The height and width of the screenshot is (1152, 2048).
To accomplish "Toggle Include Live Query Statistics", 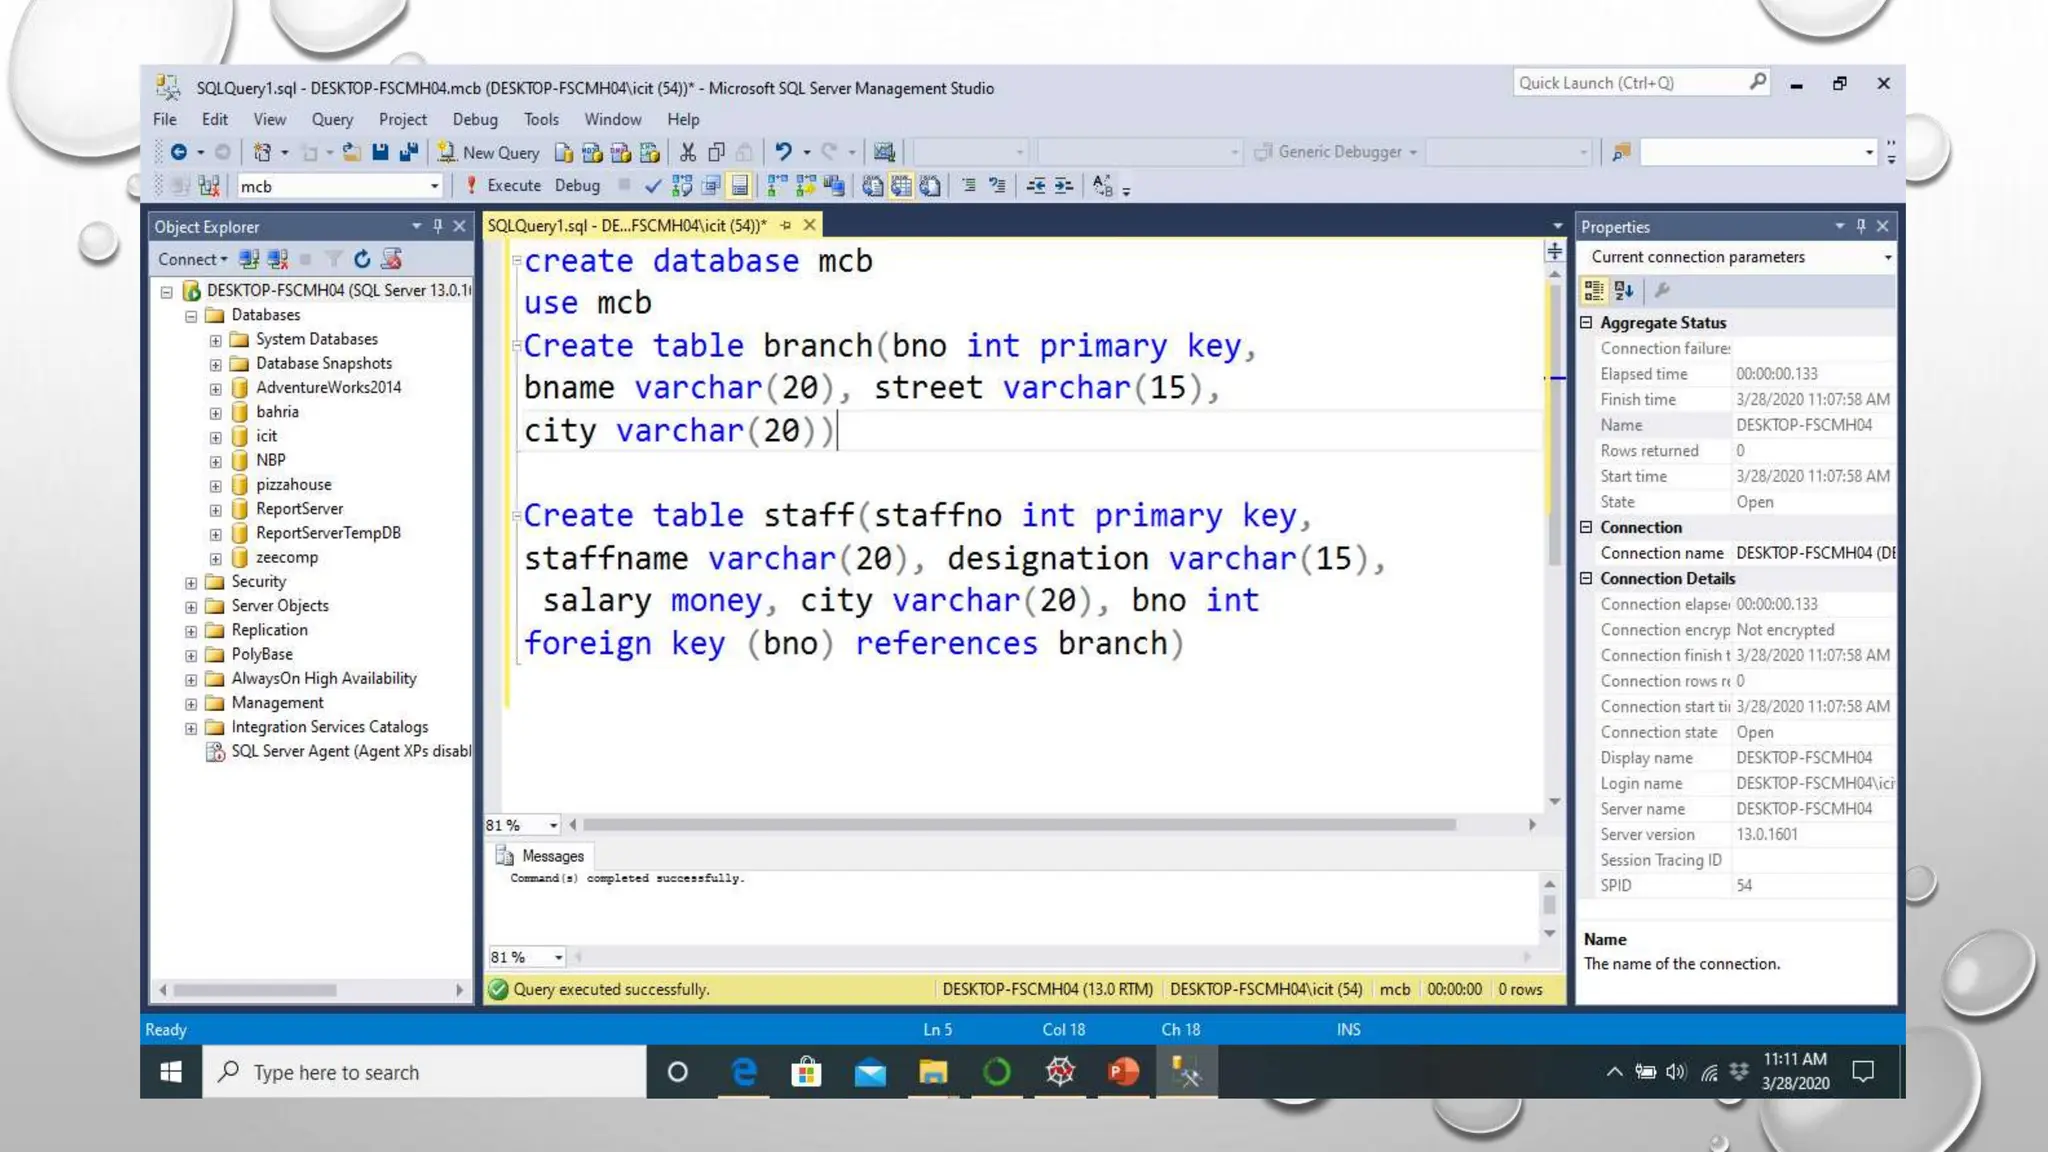I will (806, 186).
